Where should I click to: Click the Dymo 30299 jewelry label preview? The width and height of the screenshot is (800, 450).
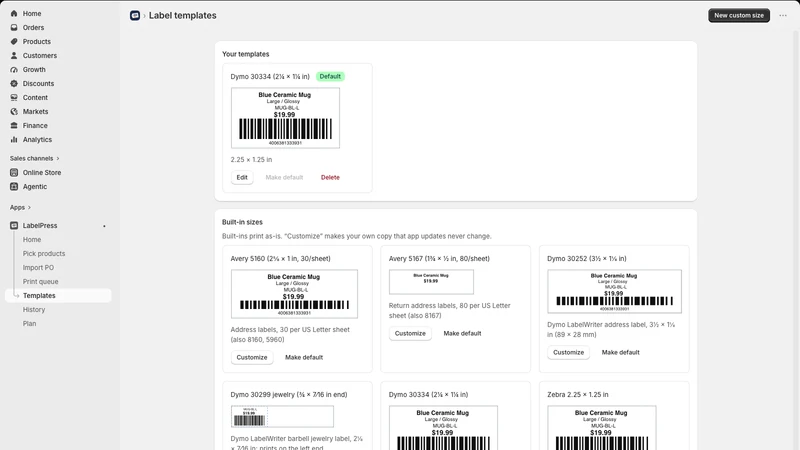[282, 417]
